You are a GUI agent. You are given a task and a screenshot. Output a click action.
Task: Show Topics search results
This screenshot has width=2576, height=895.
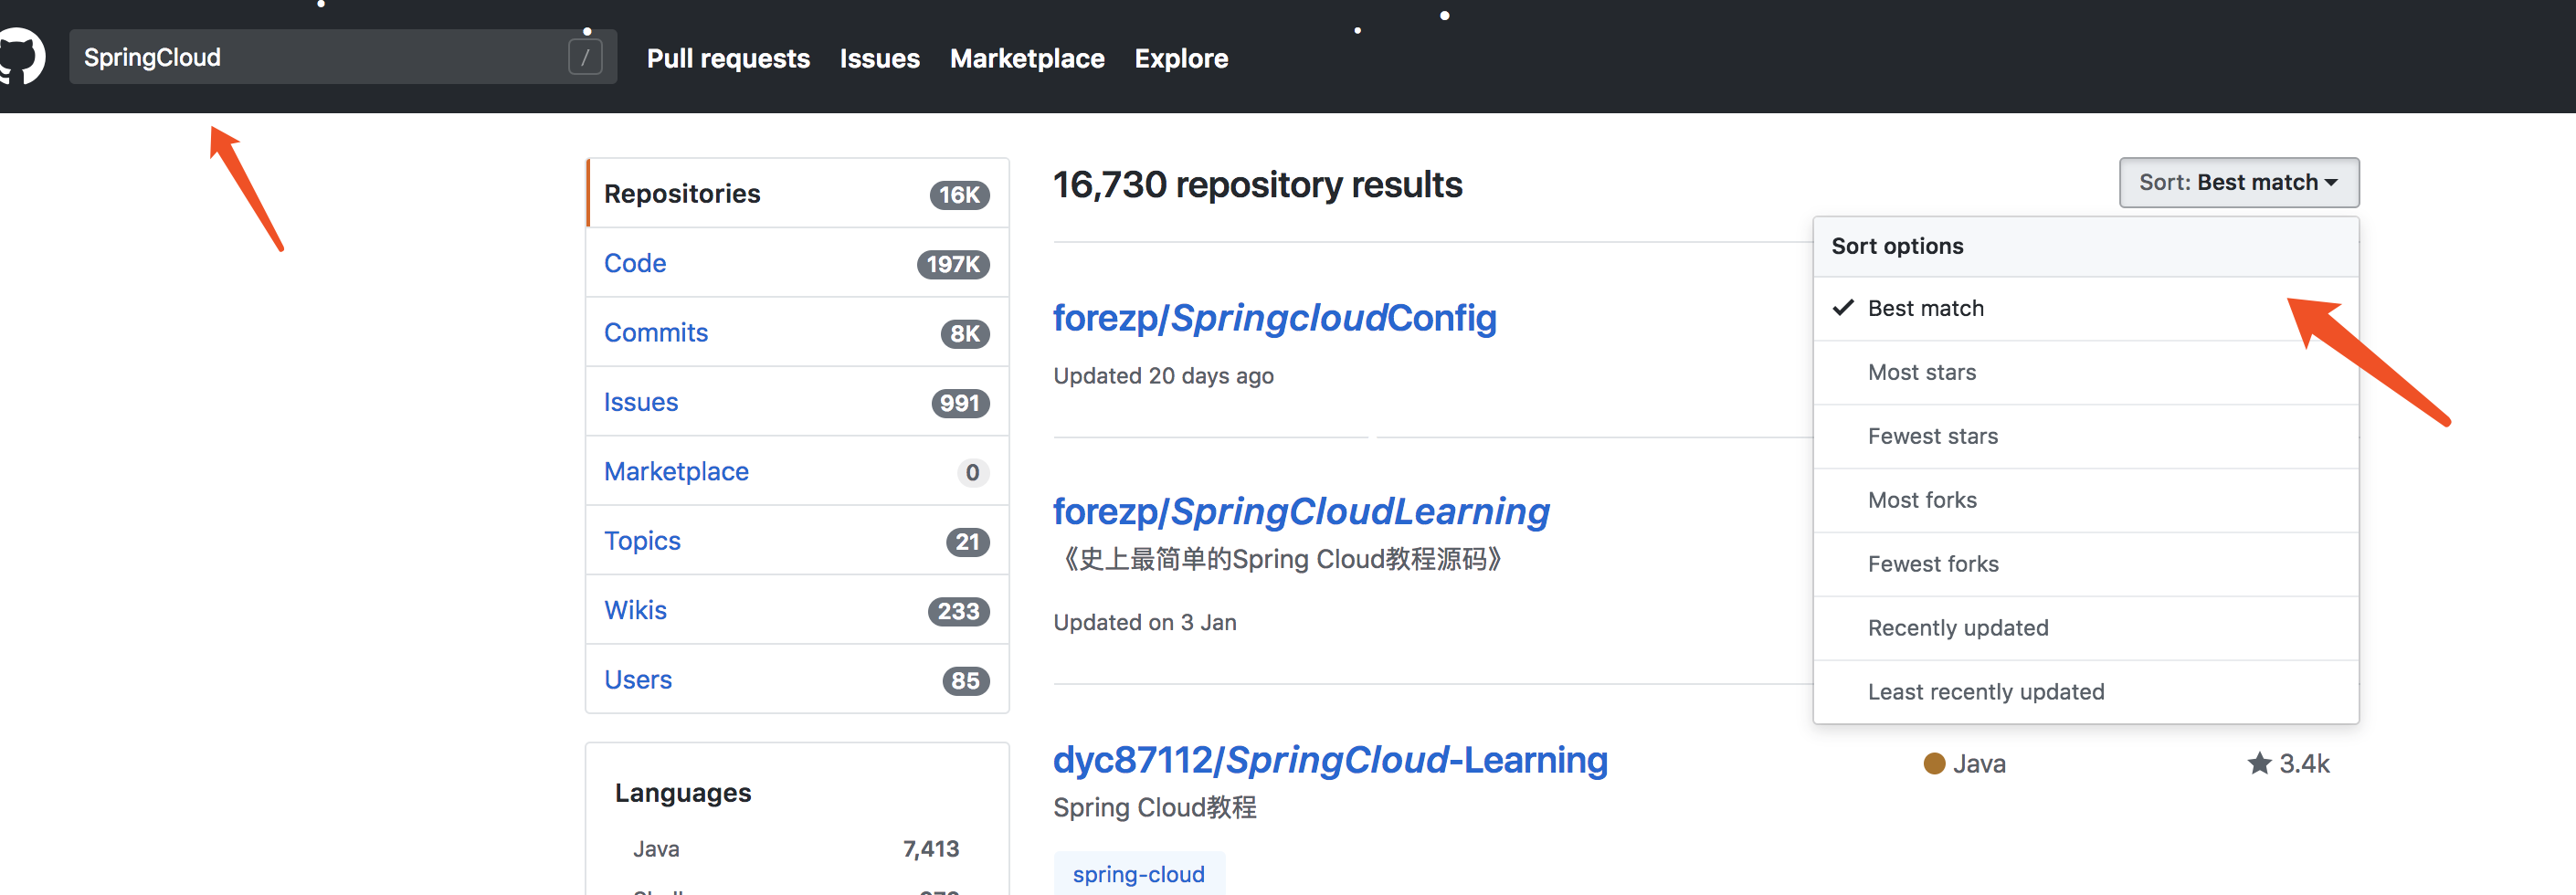pyautogui.click(x=797, y=541)
